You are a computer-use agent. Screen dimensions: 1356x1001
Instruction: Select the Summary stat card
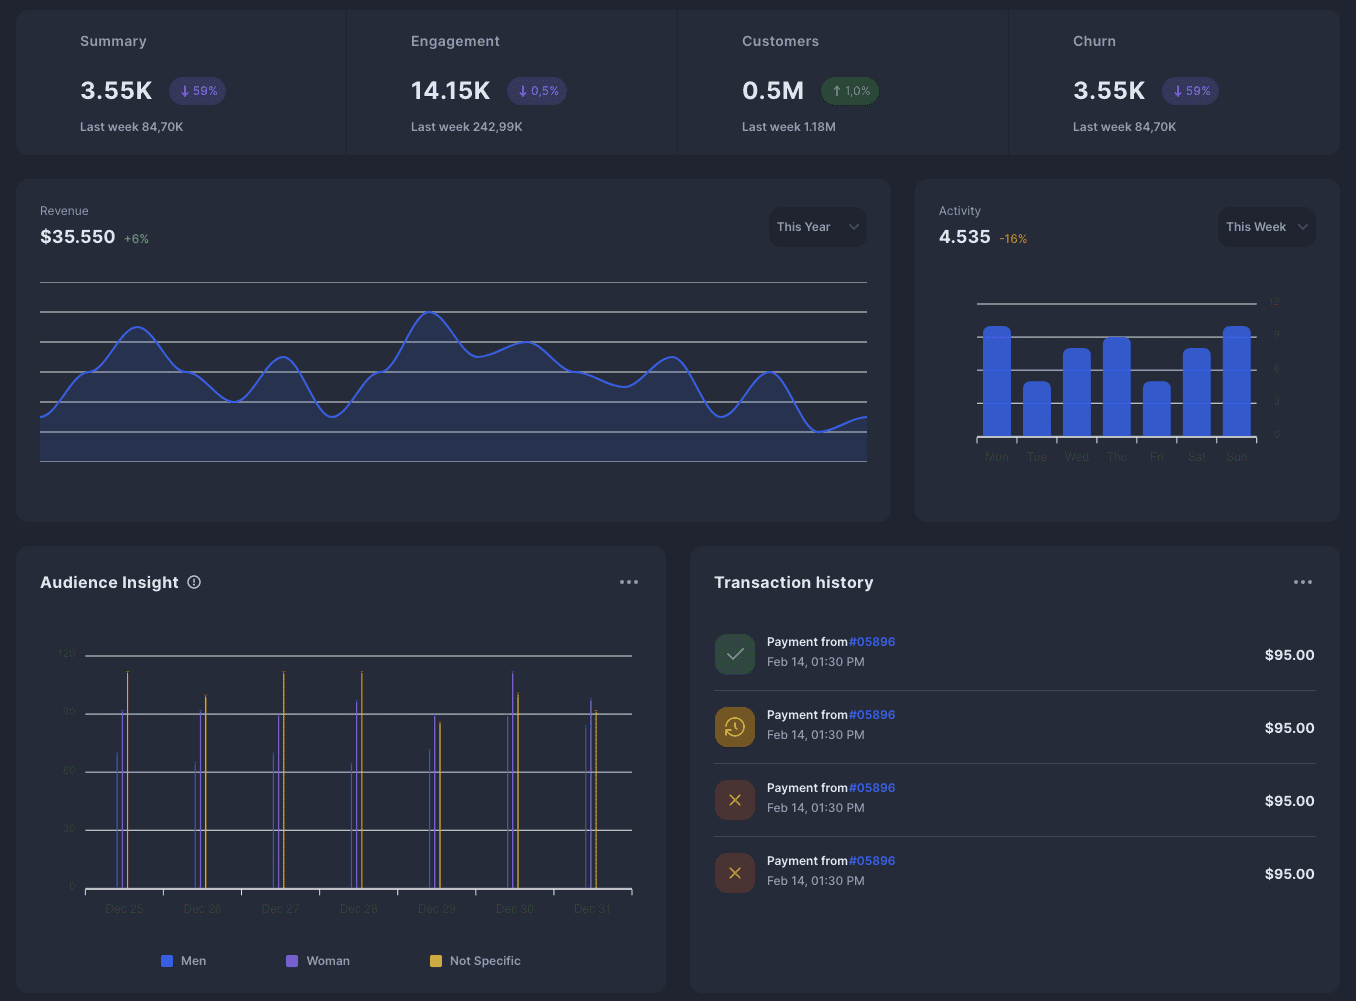click(x=181, y=83)
